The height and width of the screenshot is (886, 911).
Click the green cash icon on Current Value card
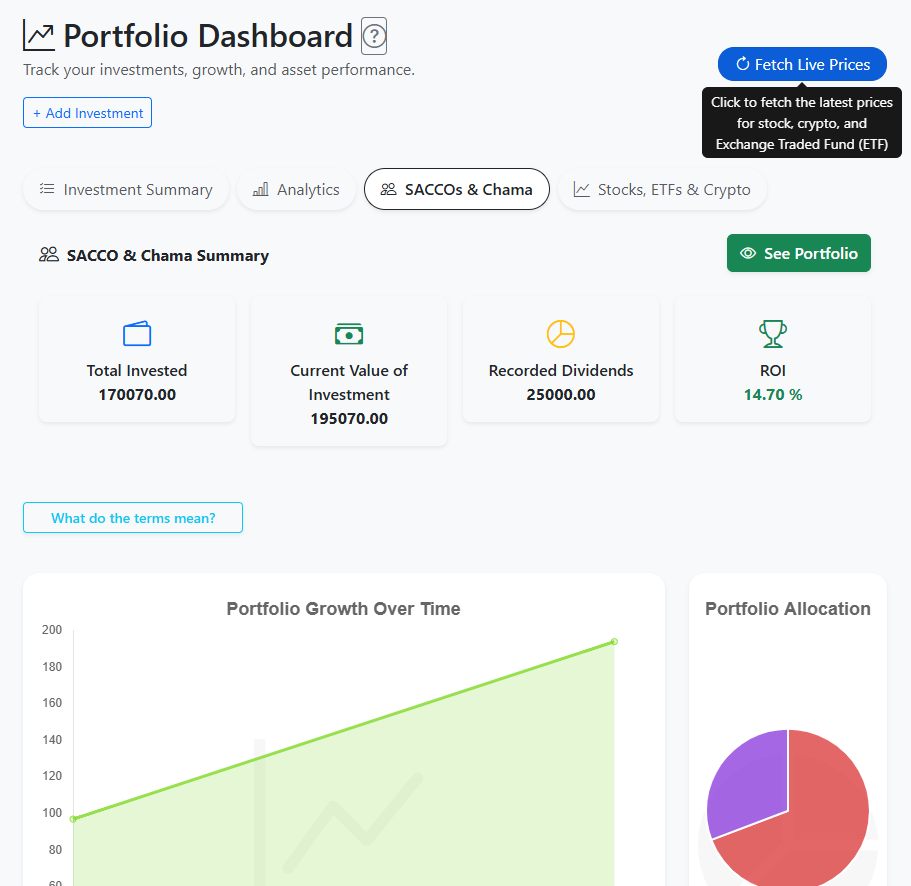pos(349,334)
